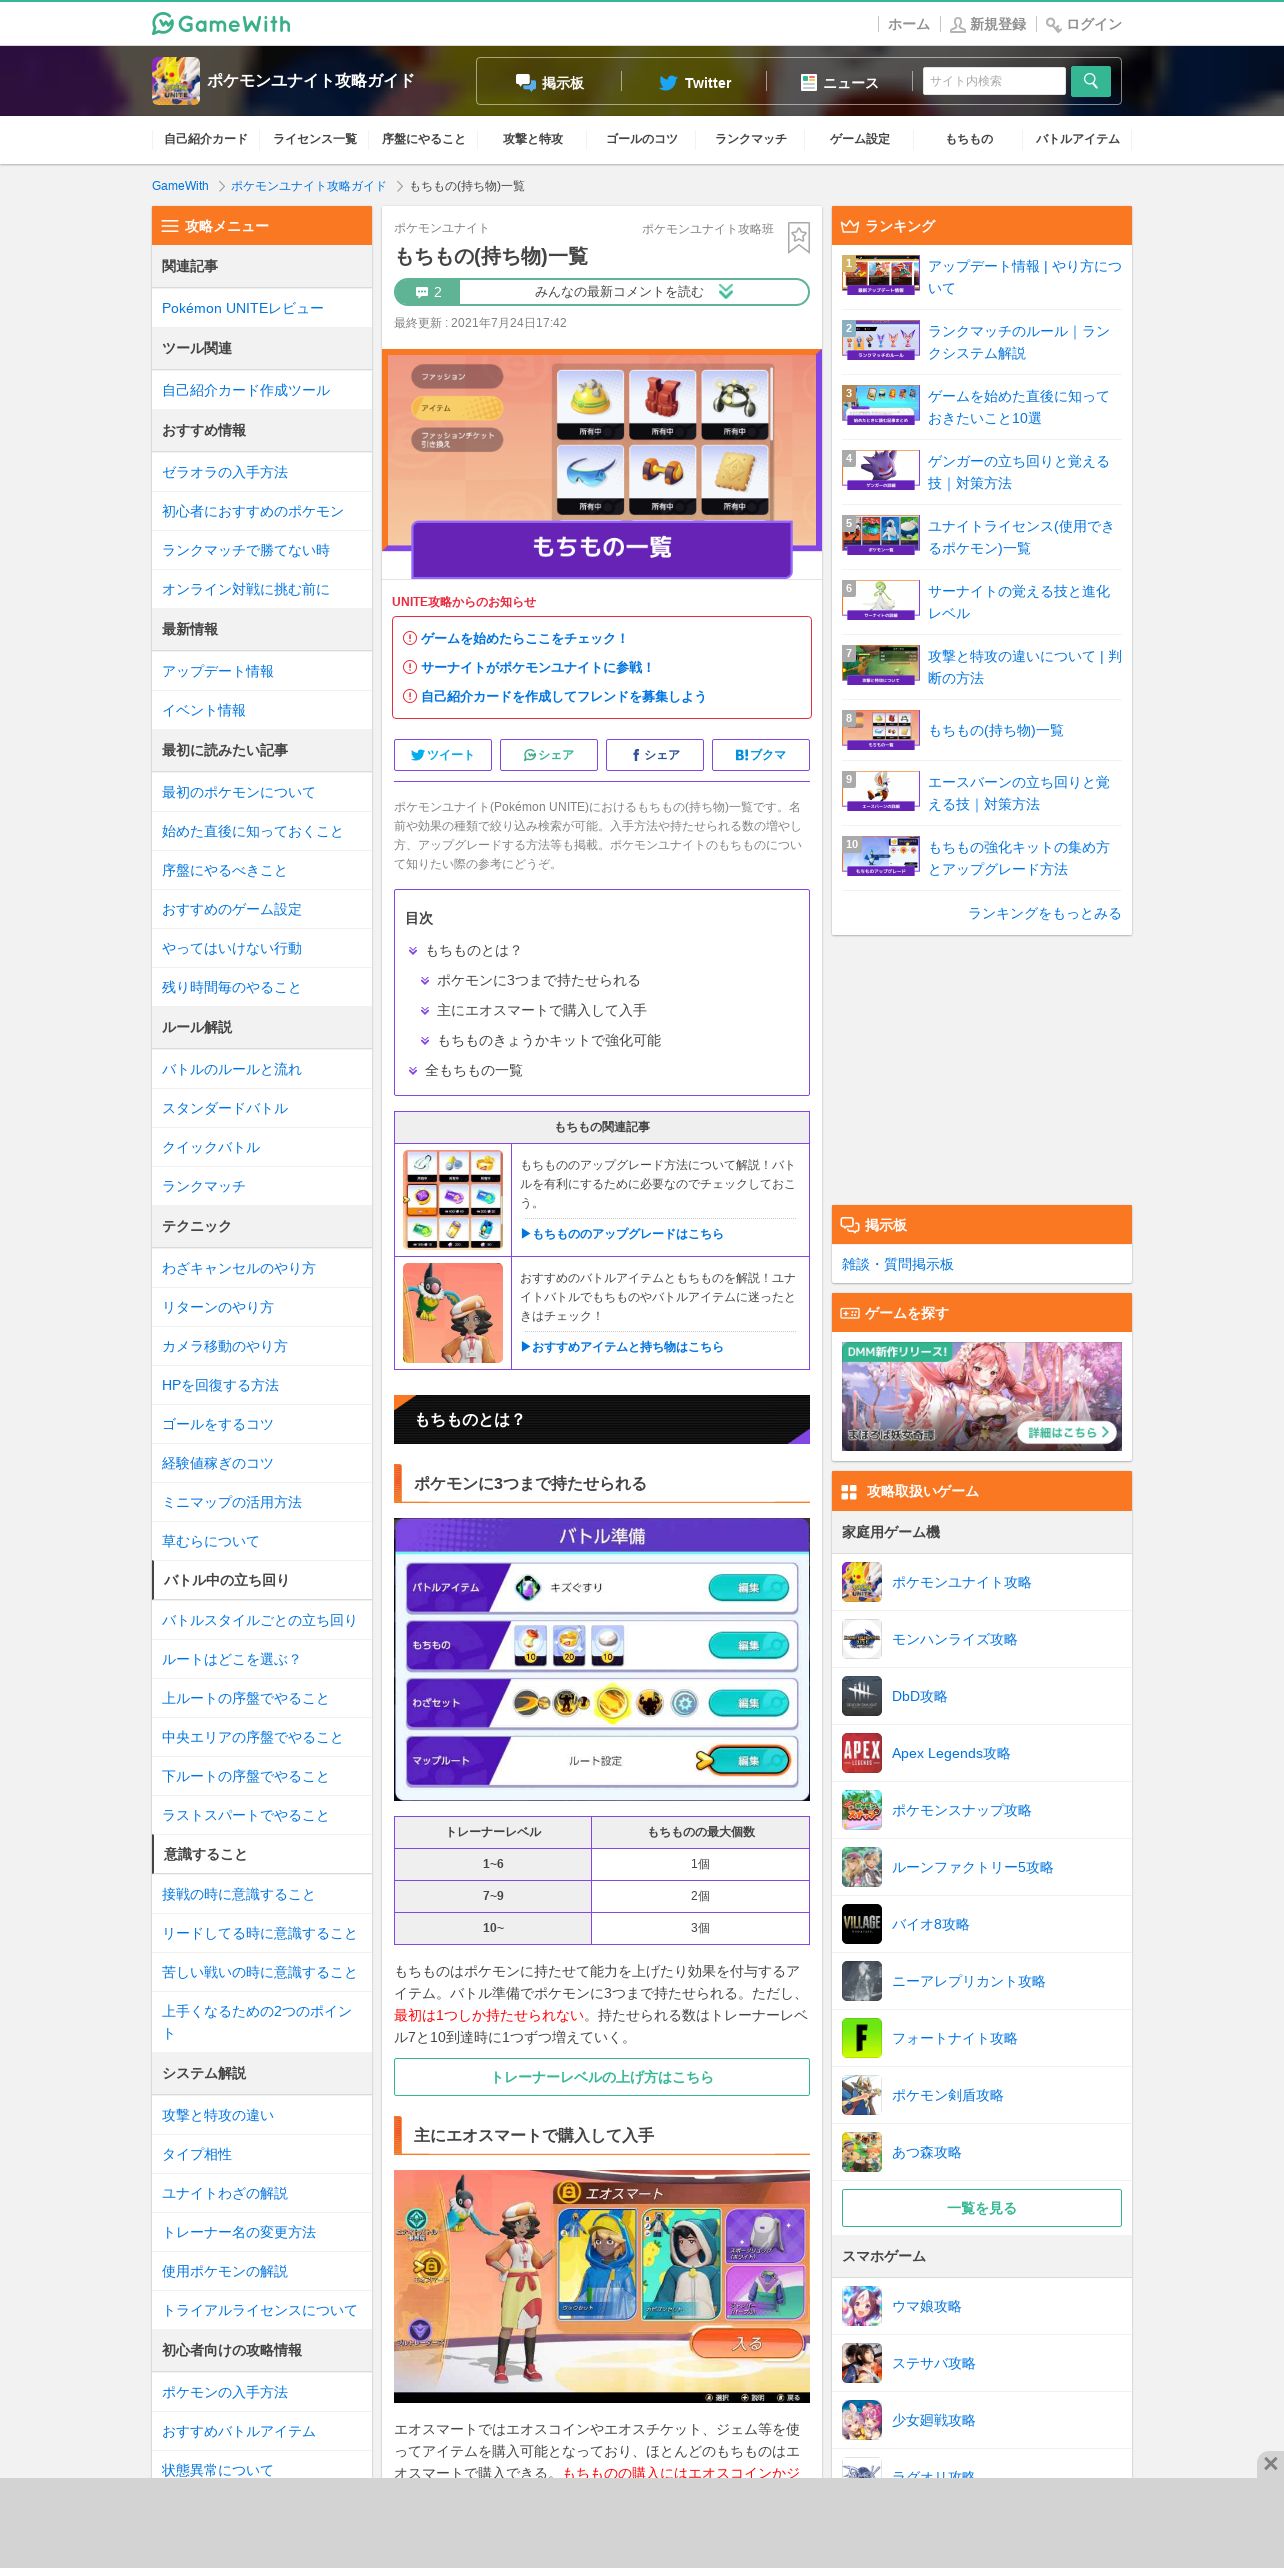1284x2568 pixels.
Task: Select バトルアイテム in nav bar
Action: coord(1078,139)
